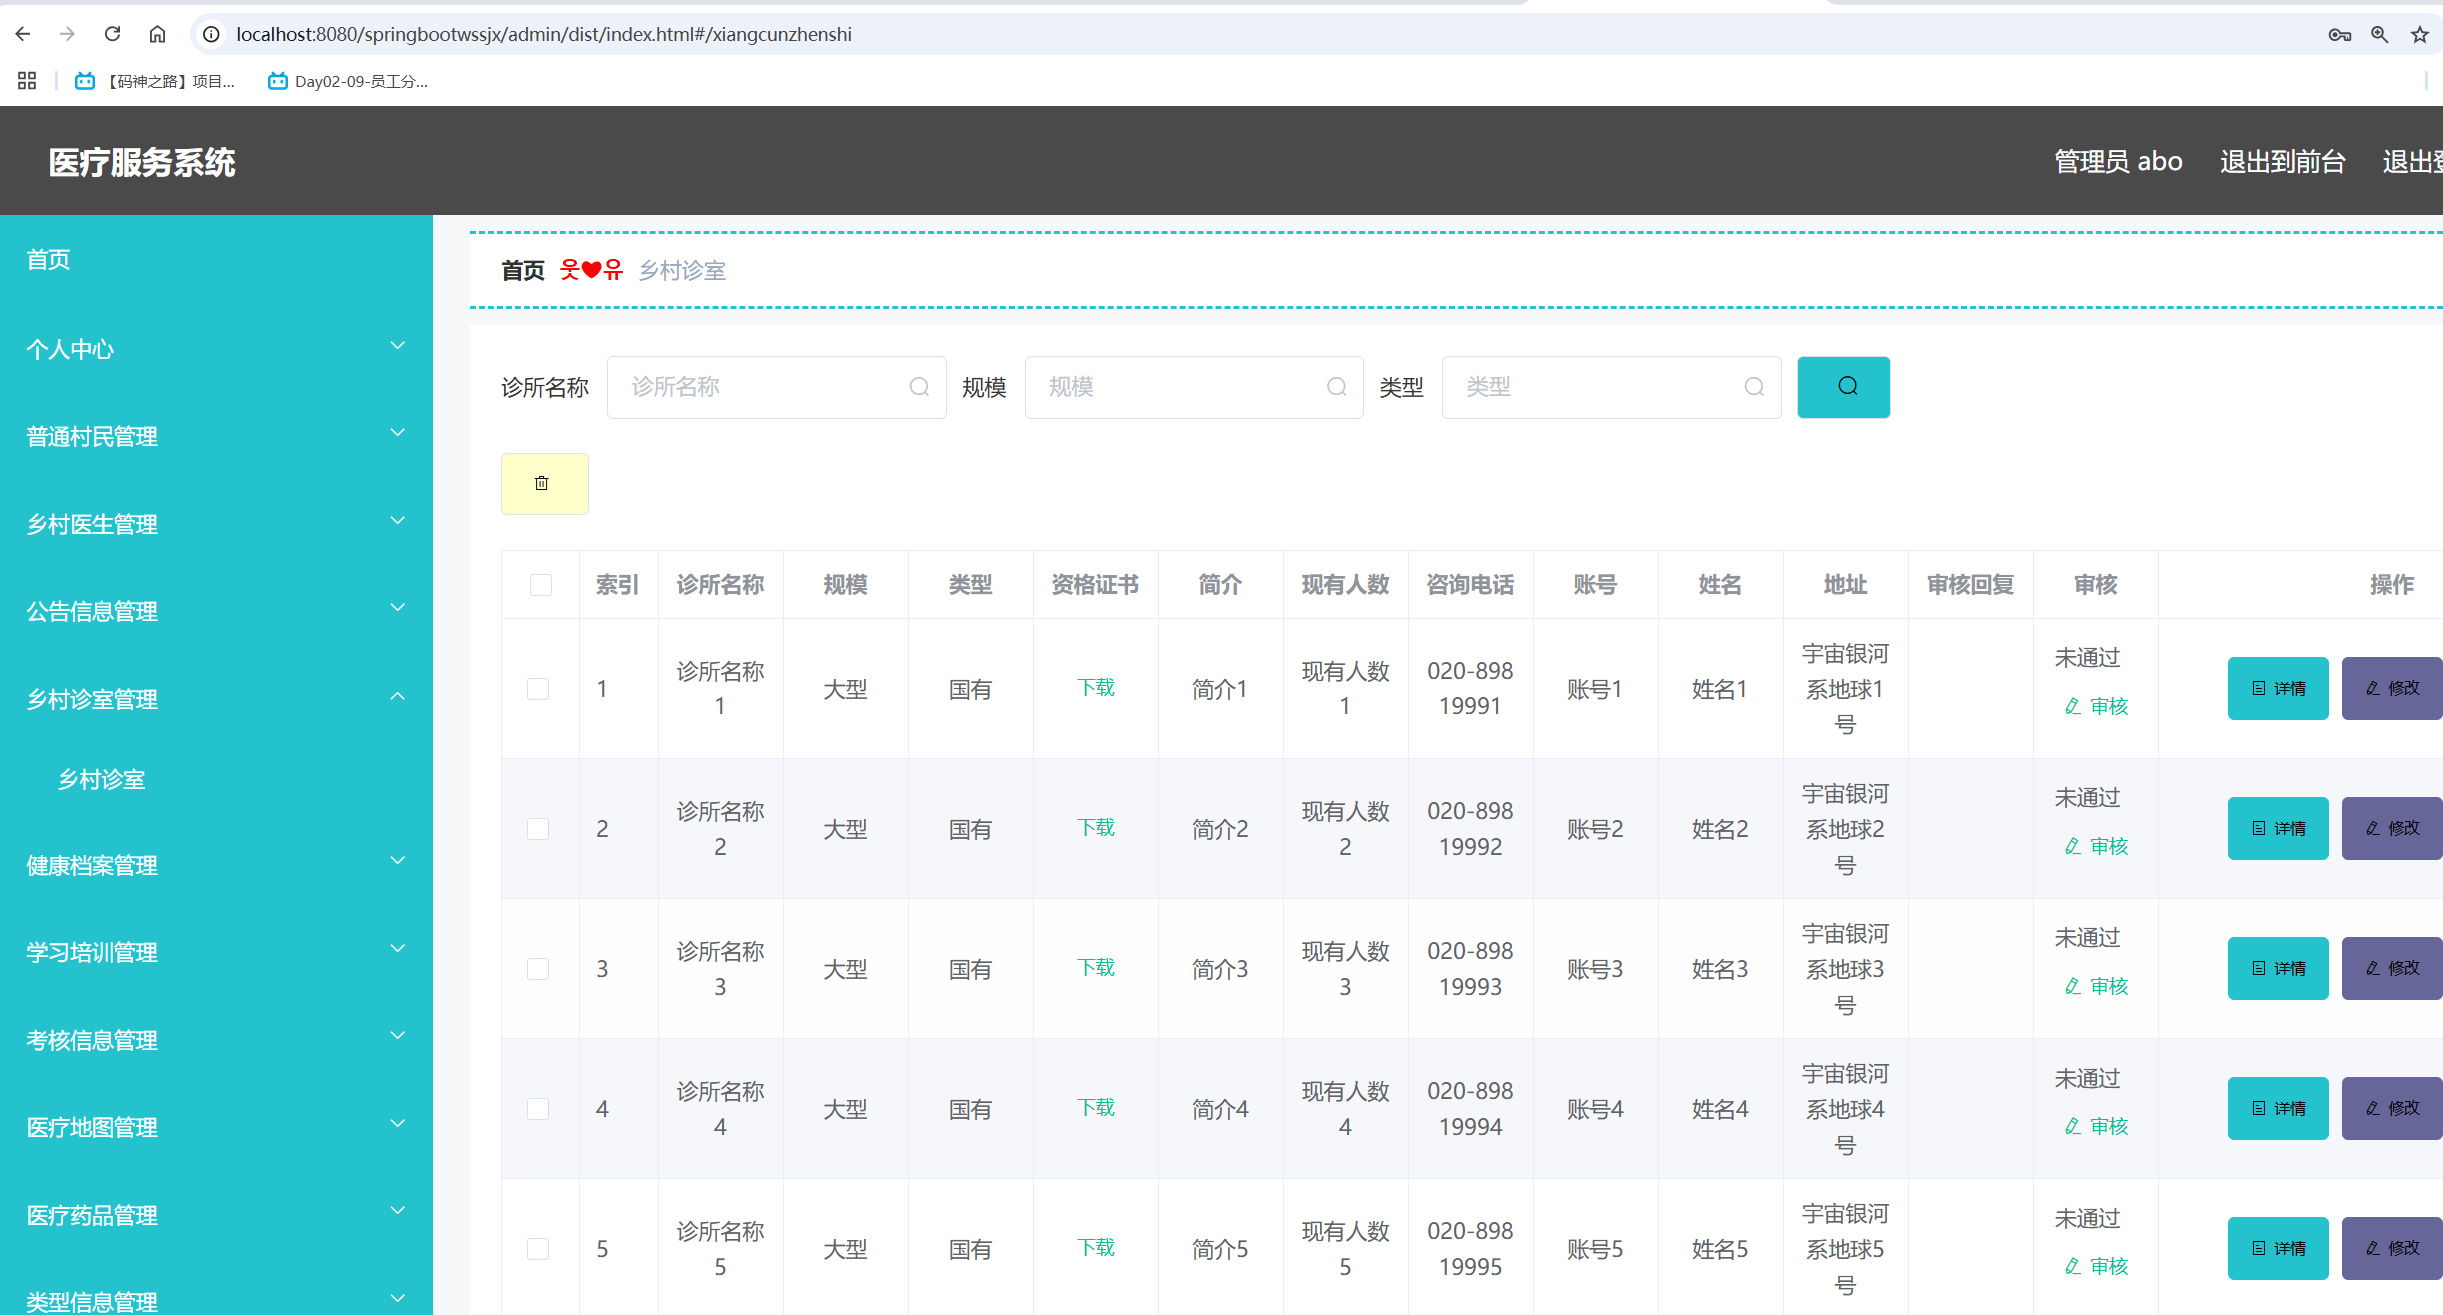Open 详情 for row 诊所名称1

click(x=2278, y=688)
